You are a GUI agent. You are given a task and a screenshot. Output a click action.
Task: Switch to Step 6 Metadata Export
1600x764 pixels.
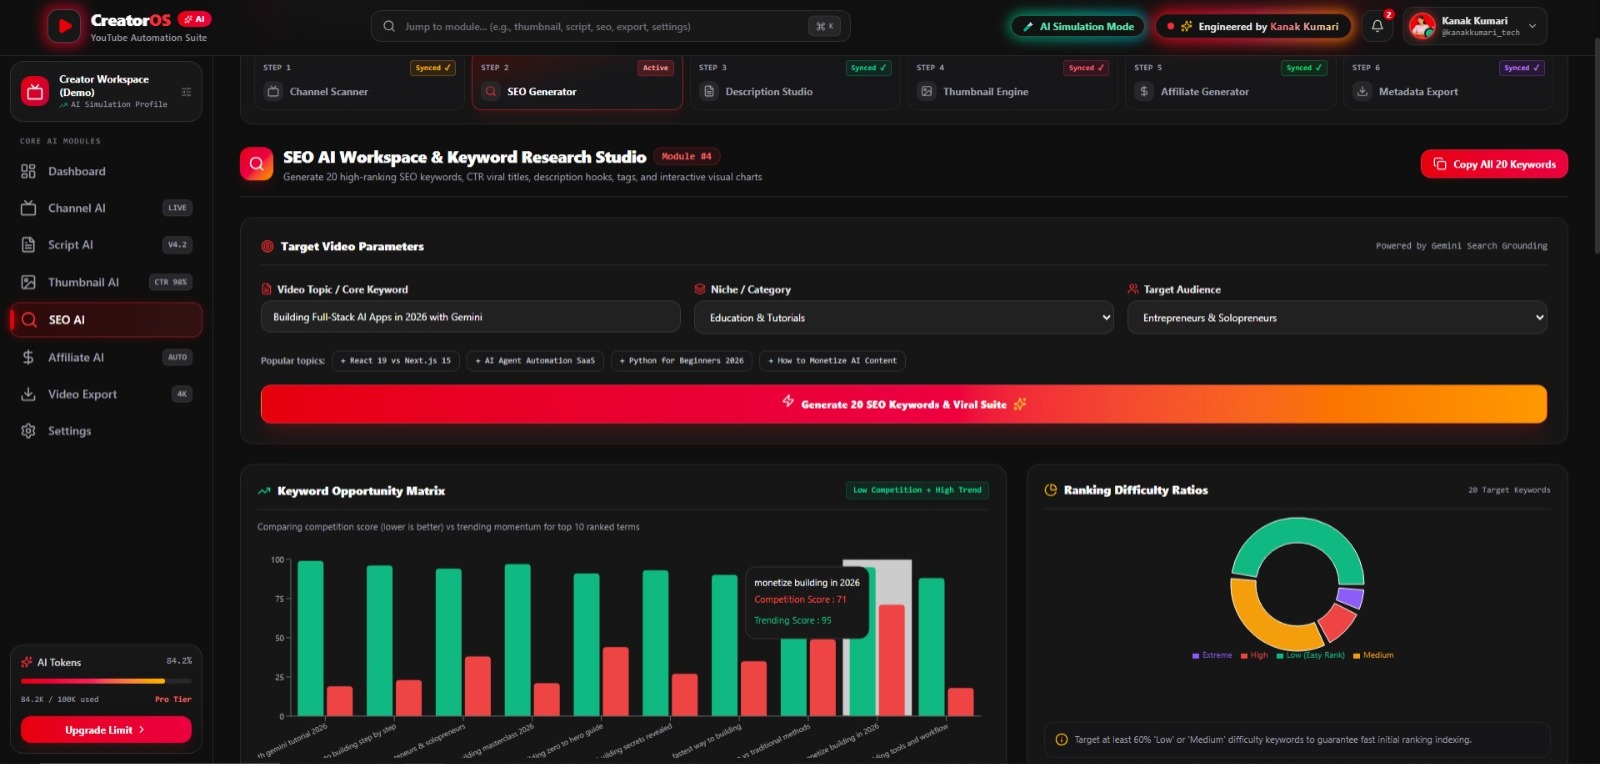pos(1448,82)
